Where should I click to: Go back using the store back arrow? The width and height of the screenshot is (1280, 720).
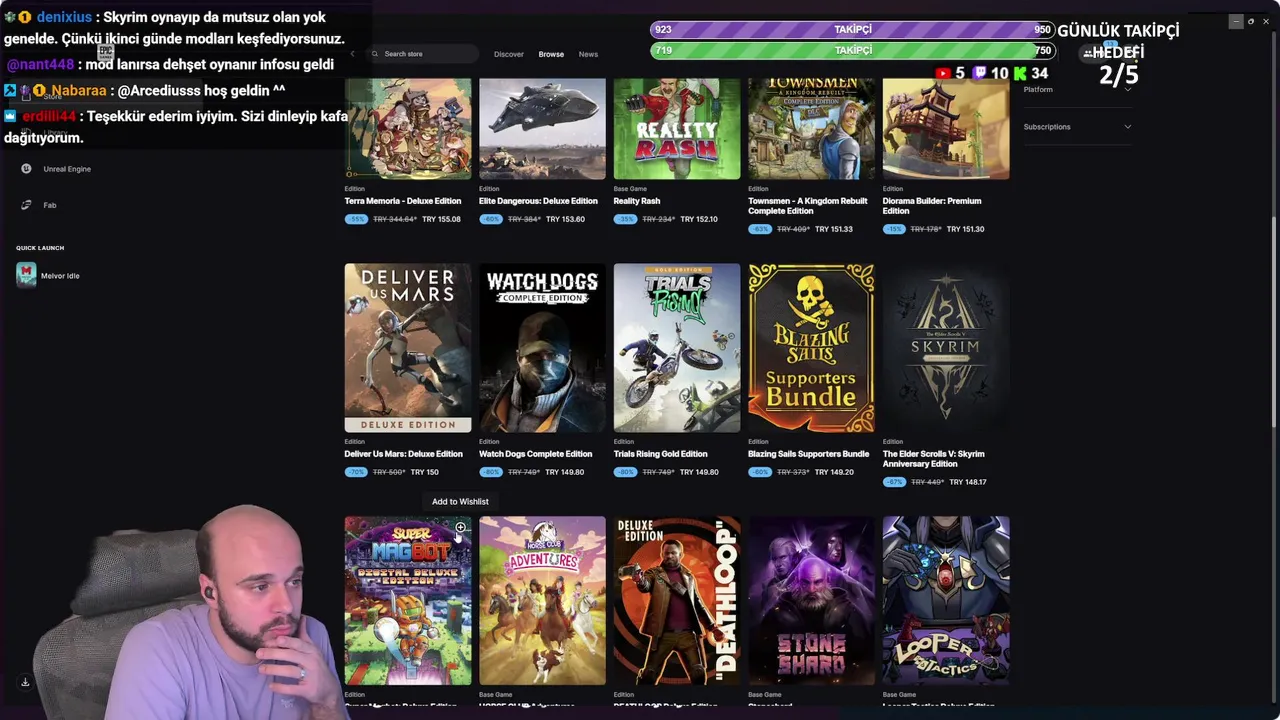352,54
